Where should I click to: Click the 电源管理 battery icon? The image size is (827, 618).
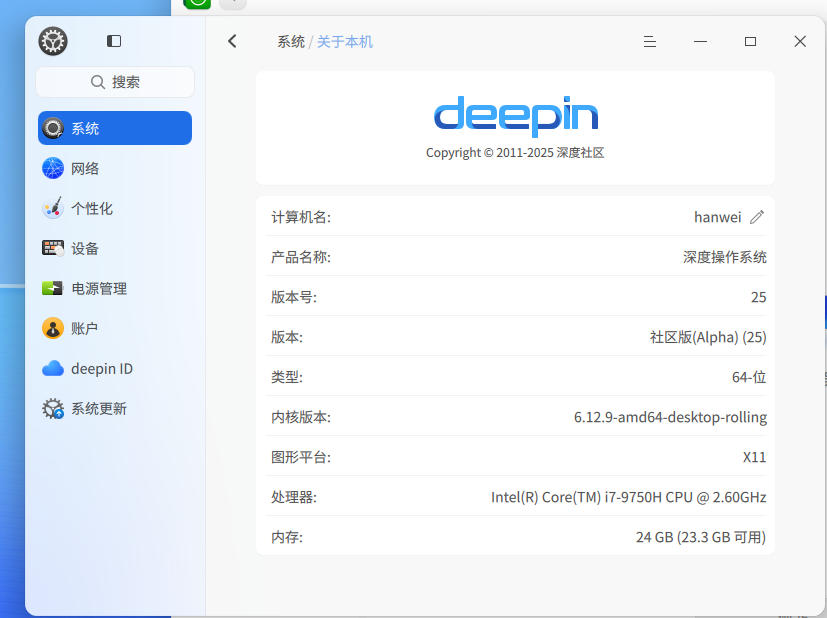tap(53, 288)
